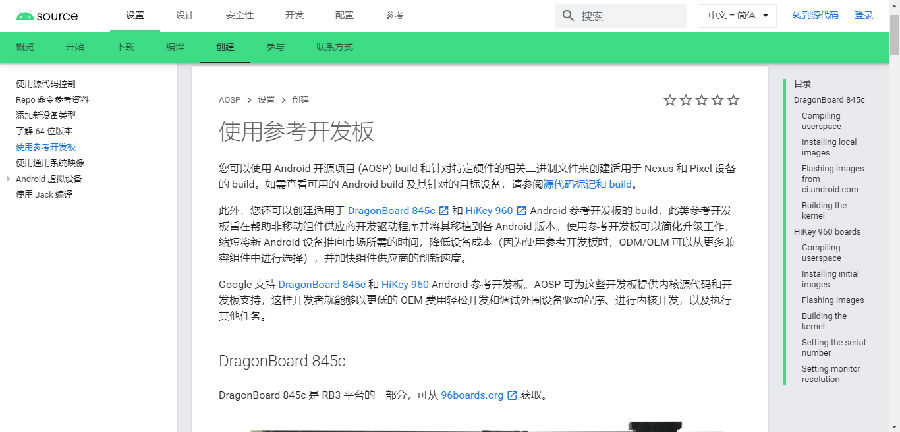Select 联系方式 in the green sub-navigation
Viewport: 900px width, 432px height.
pyautogui.click(x=335, y=47)
